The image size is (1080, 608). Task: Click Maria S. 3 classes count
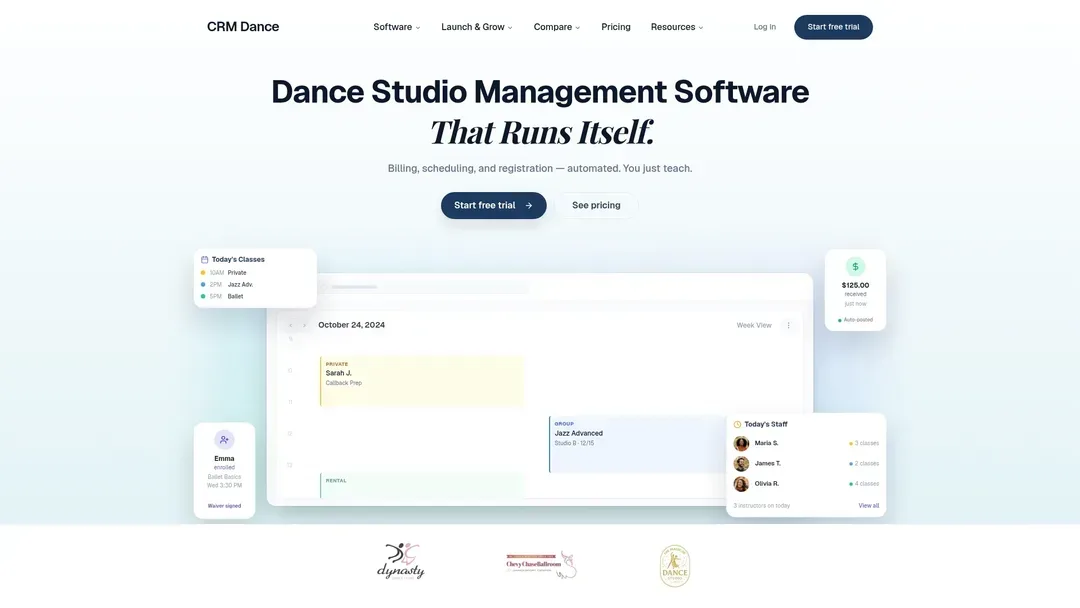coord(864,443)
